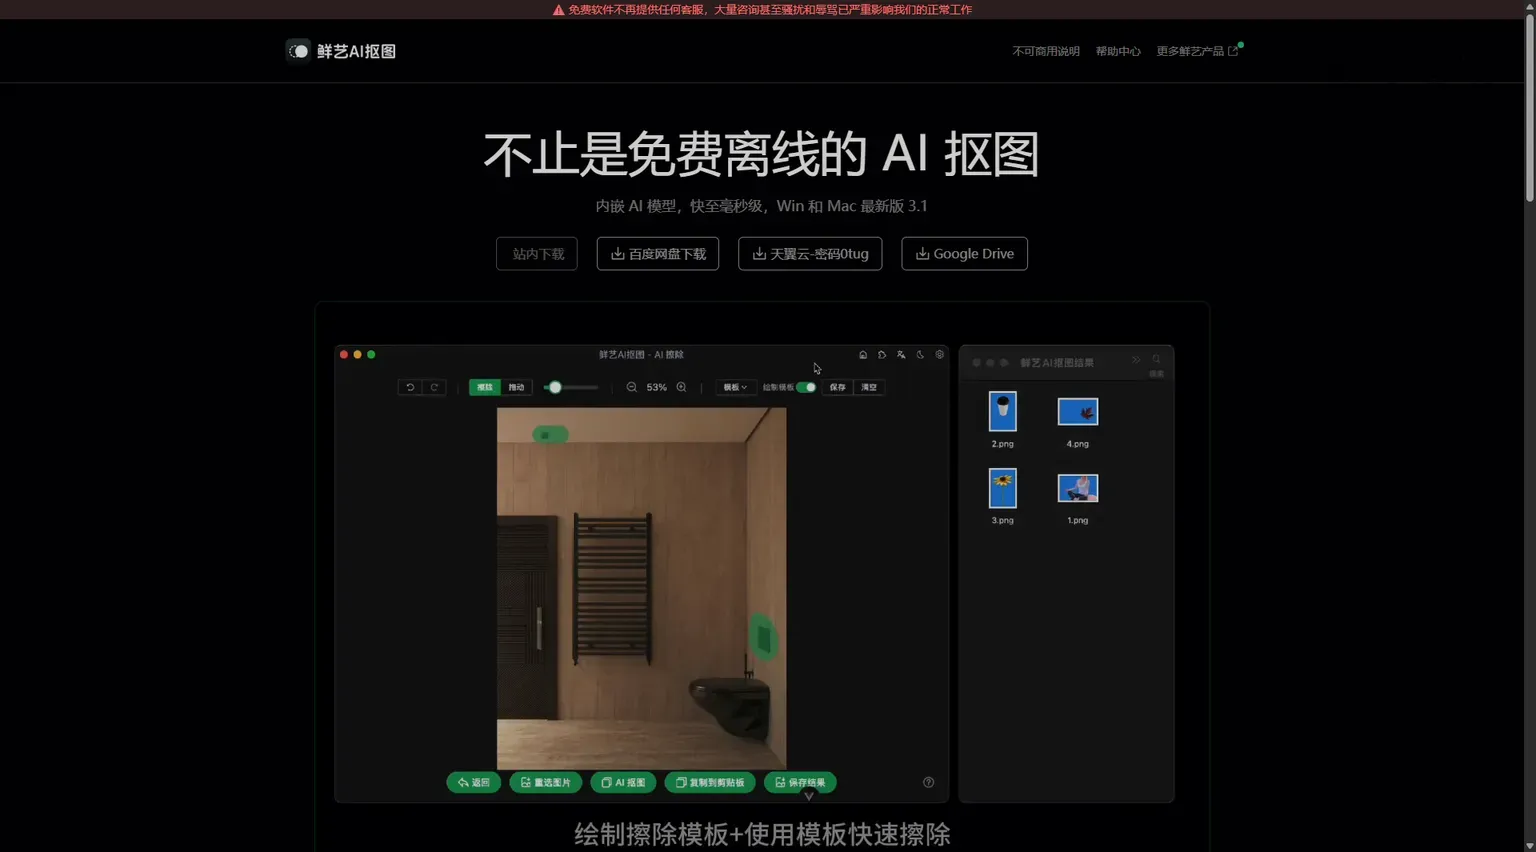Screen dimensions: 1536x852
Task: Open the 不可商用说明 link
Action: pos(1045,51)
